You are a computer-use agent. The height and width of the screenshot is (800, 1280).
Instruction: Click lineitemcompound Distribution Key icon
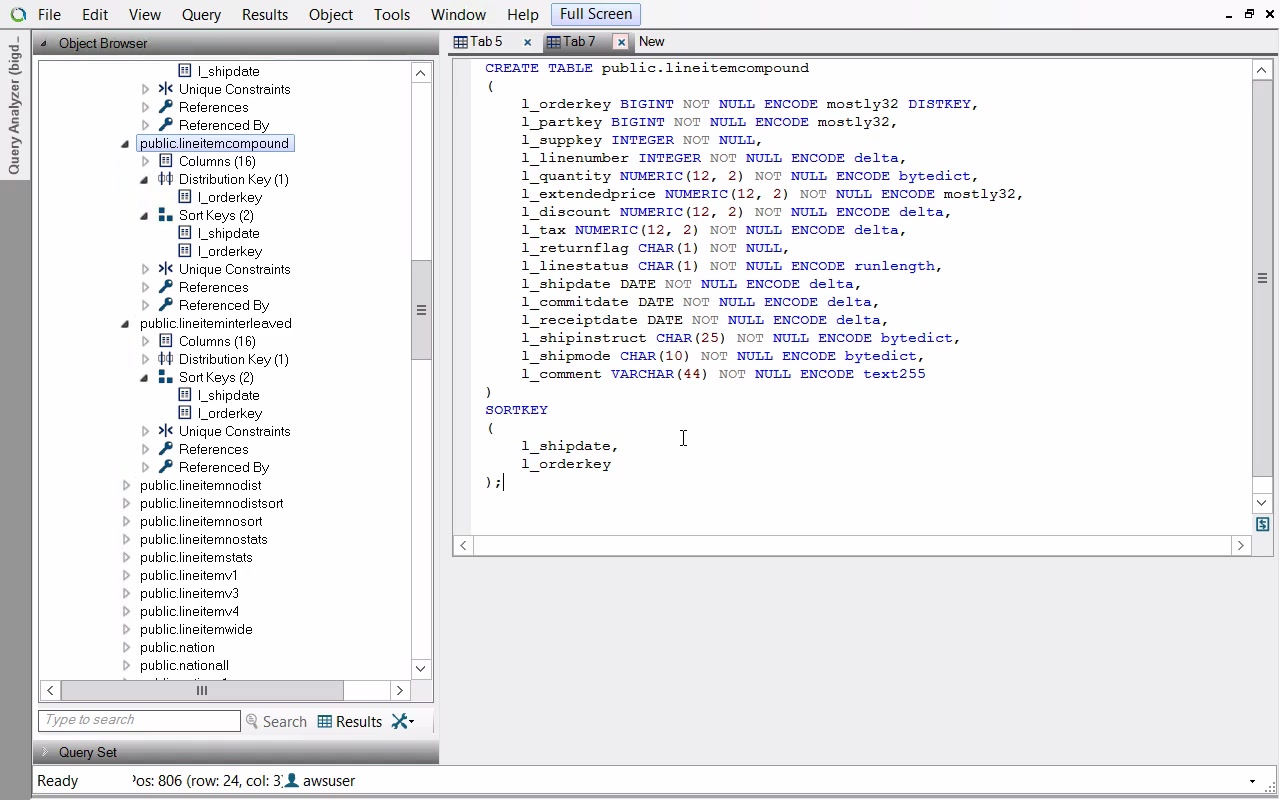166,179
